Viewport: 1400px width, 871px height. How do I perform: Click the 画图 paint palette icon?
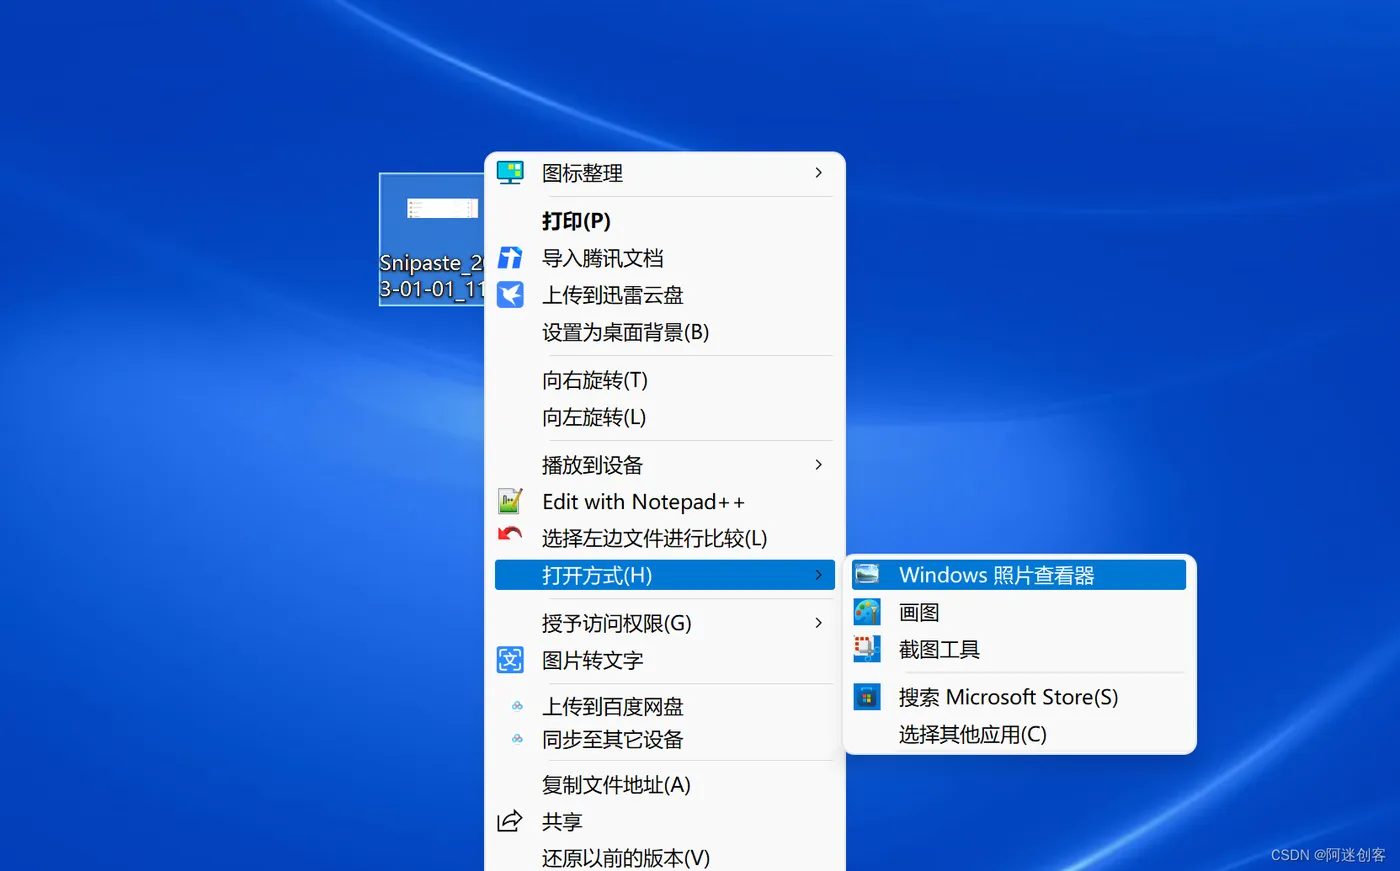click(867, 612)
